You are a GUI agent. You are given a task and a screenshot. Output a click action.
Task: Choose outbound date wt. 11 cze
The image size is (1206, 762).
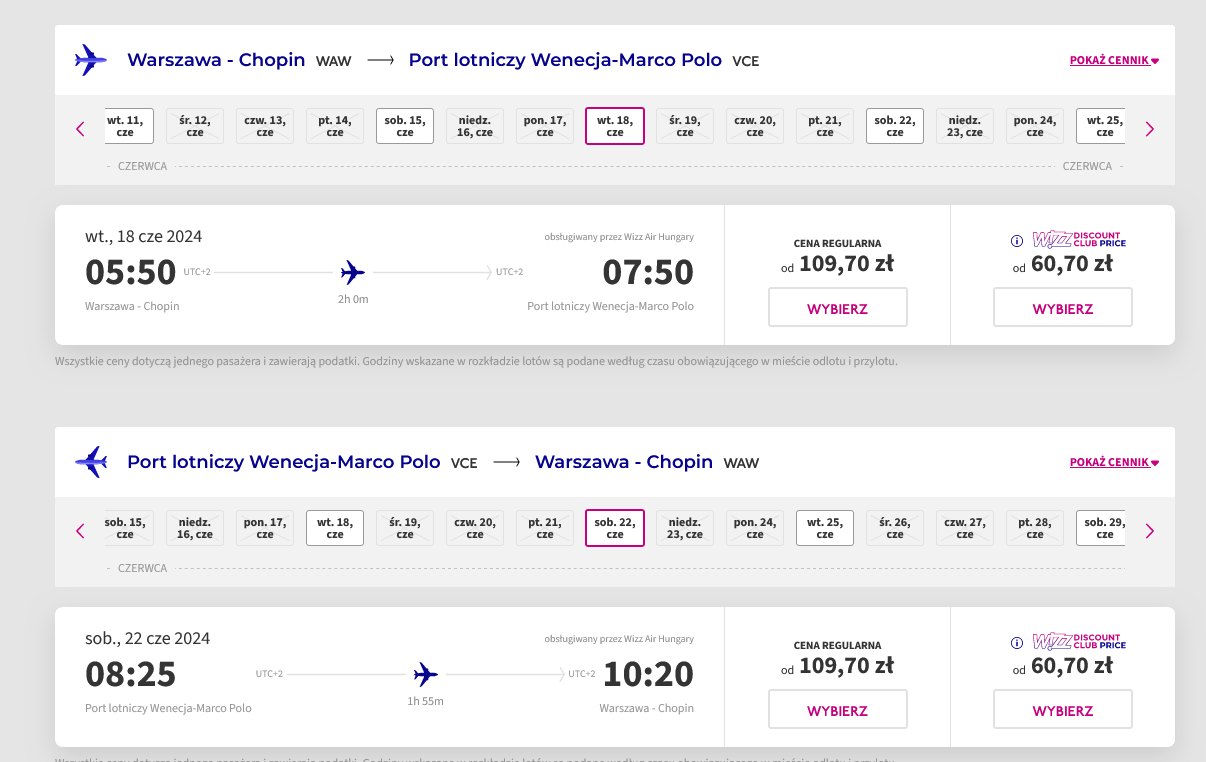coord(128,126)
